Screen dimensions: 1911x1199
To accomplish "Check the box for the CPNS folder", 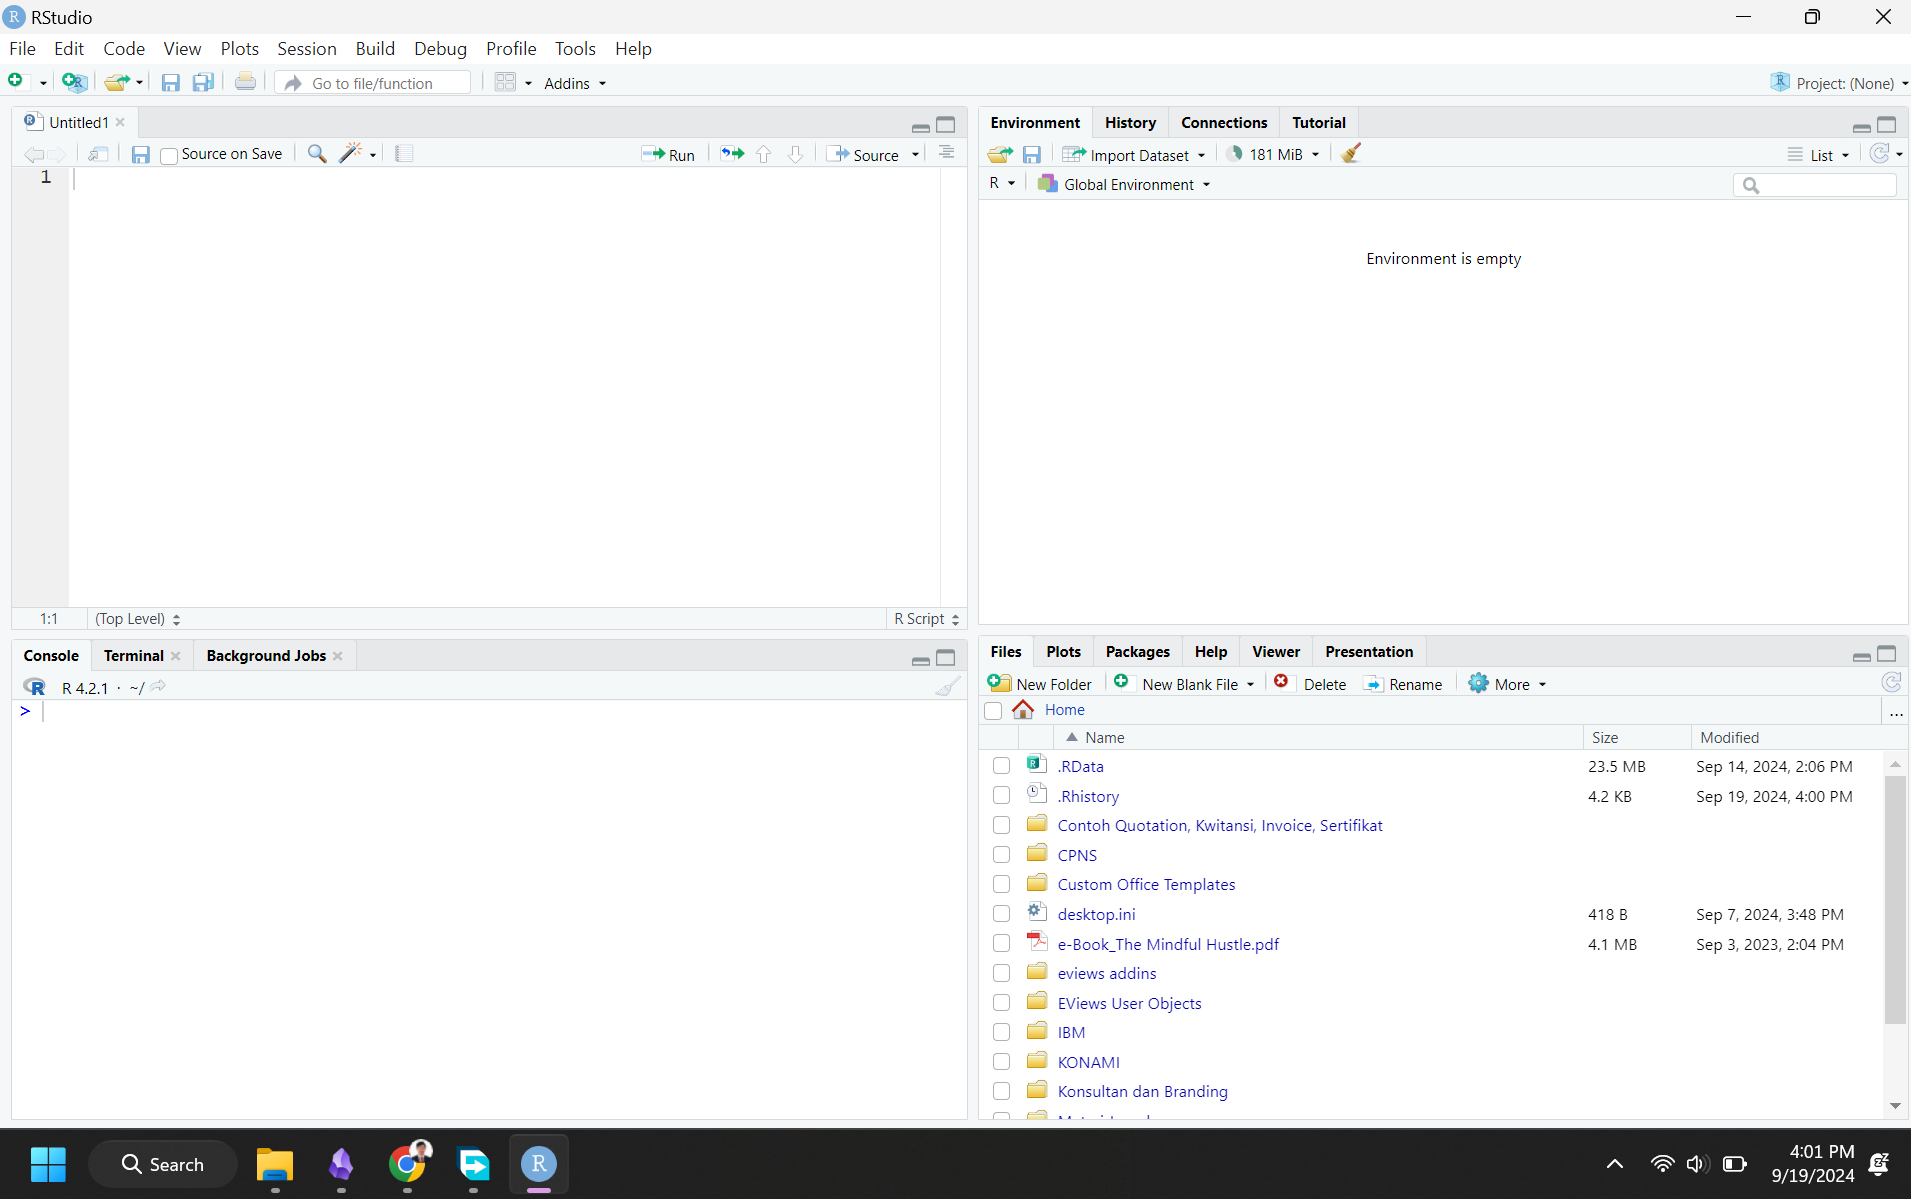I will (1001, 855).
